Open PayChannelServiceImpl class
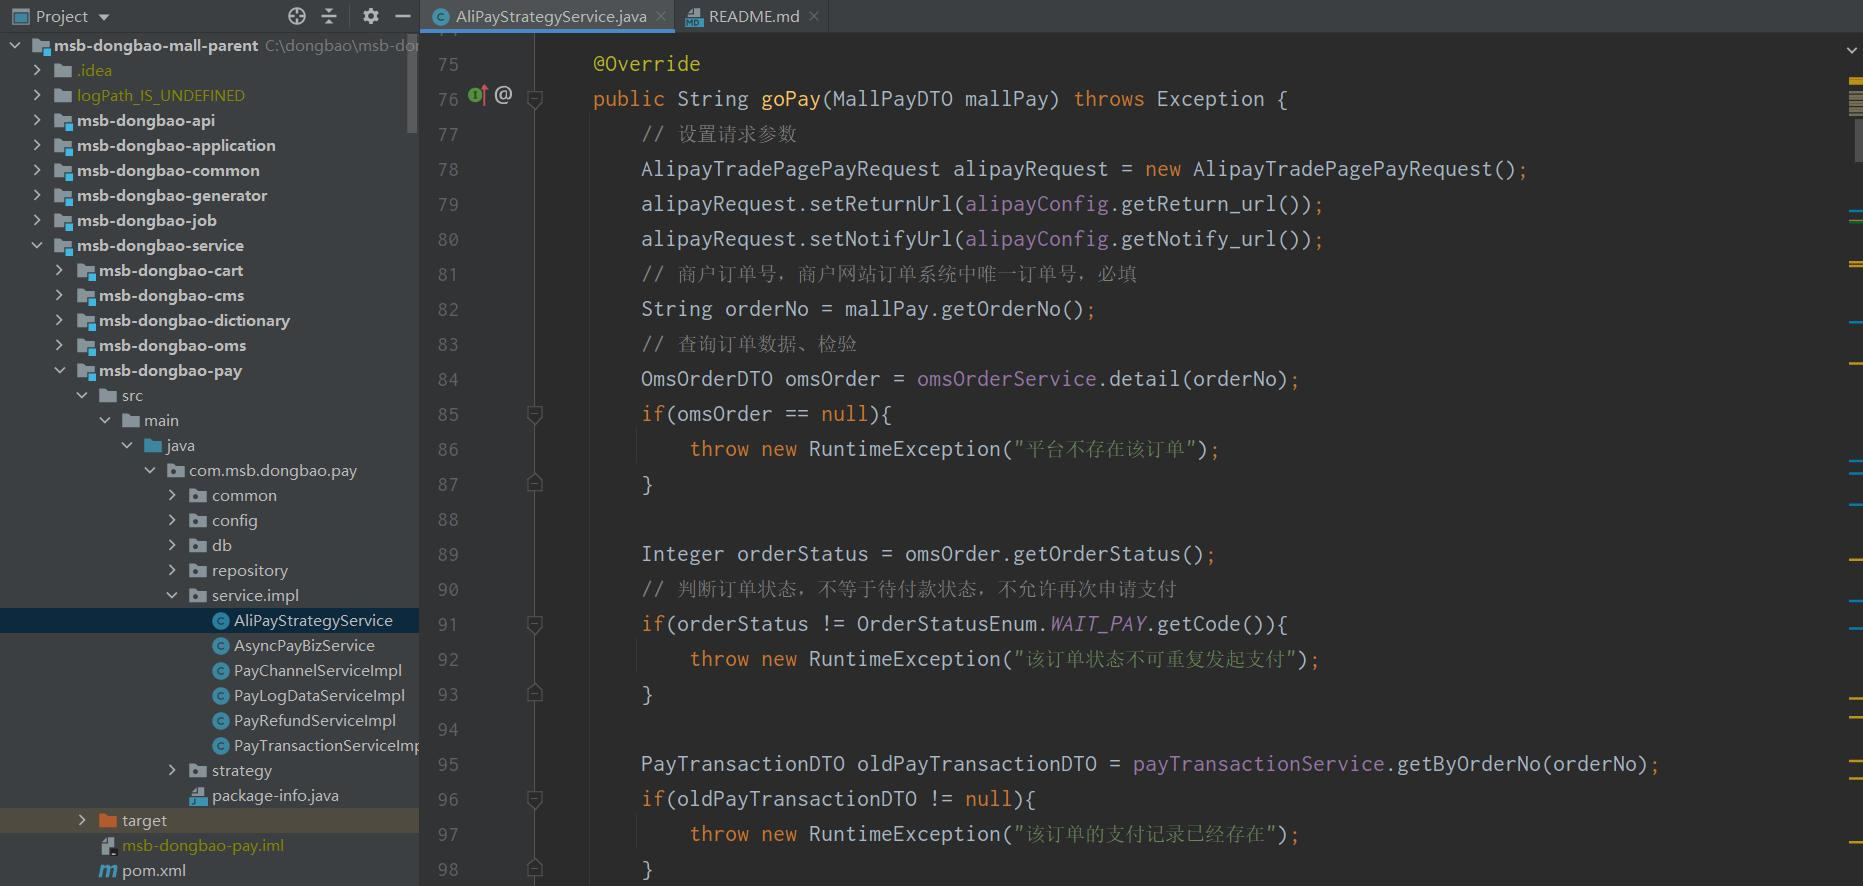 (318, 670)
